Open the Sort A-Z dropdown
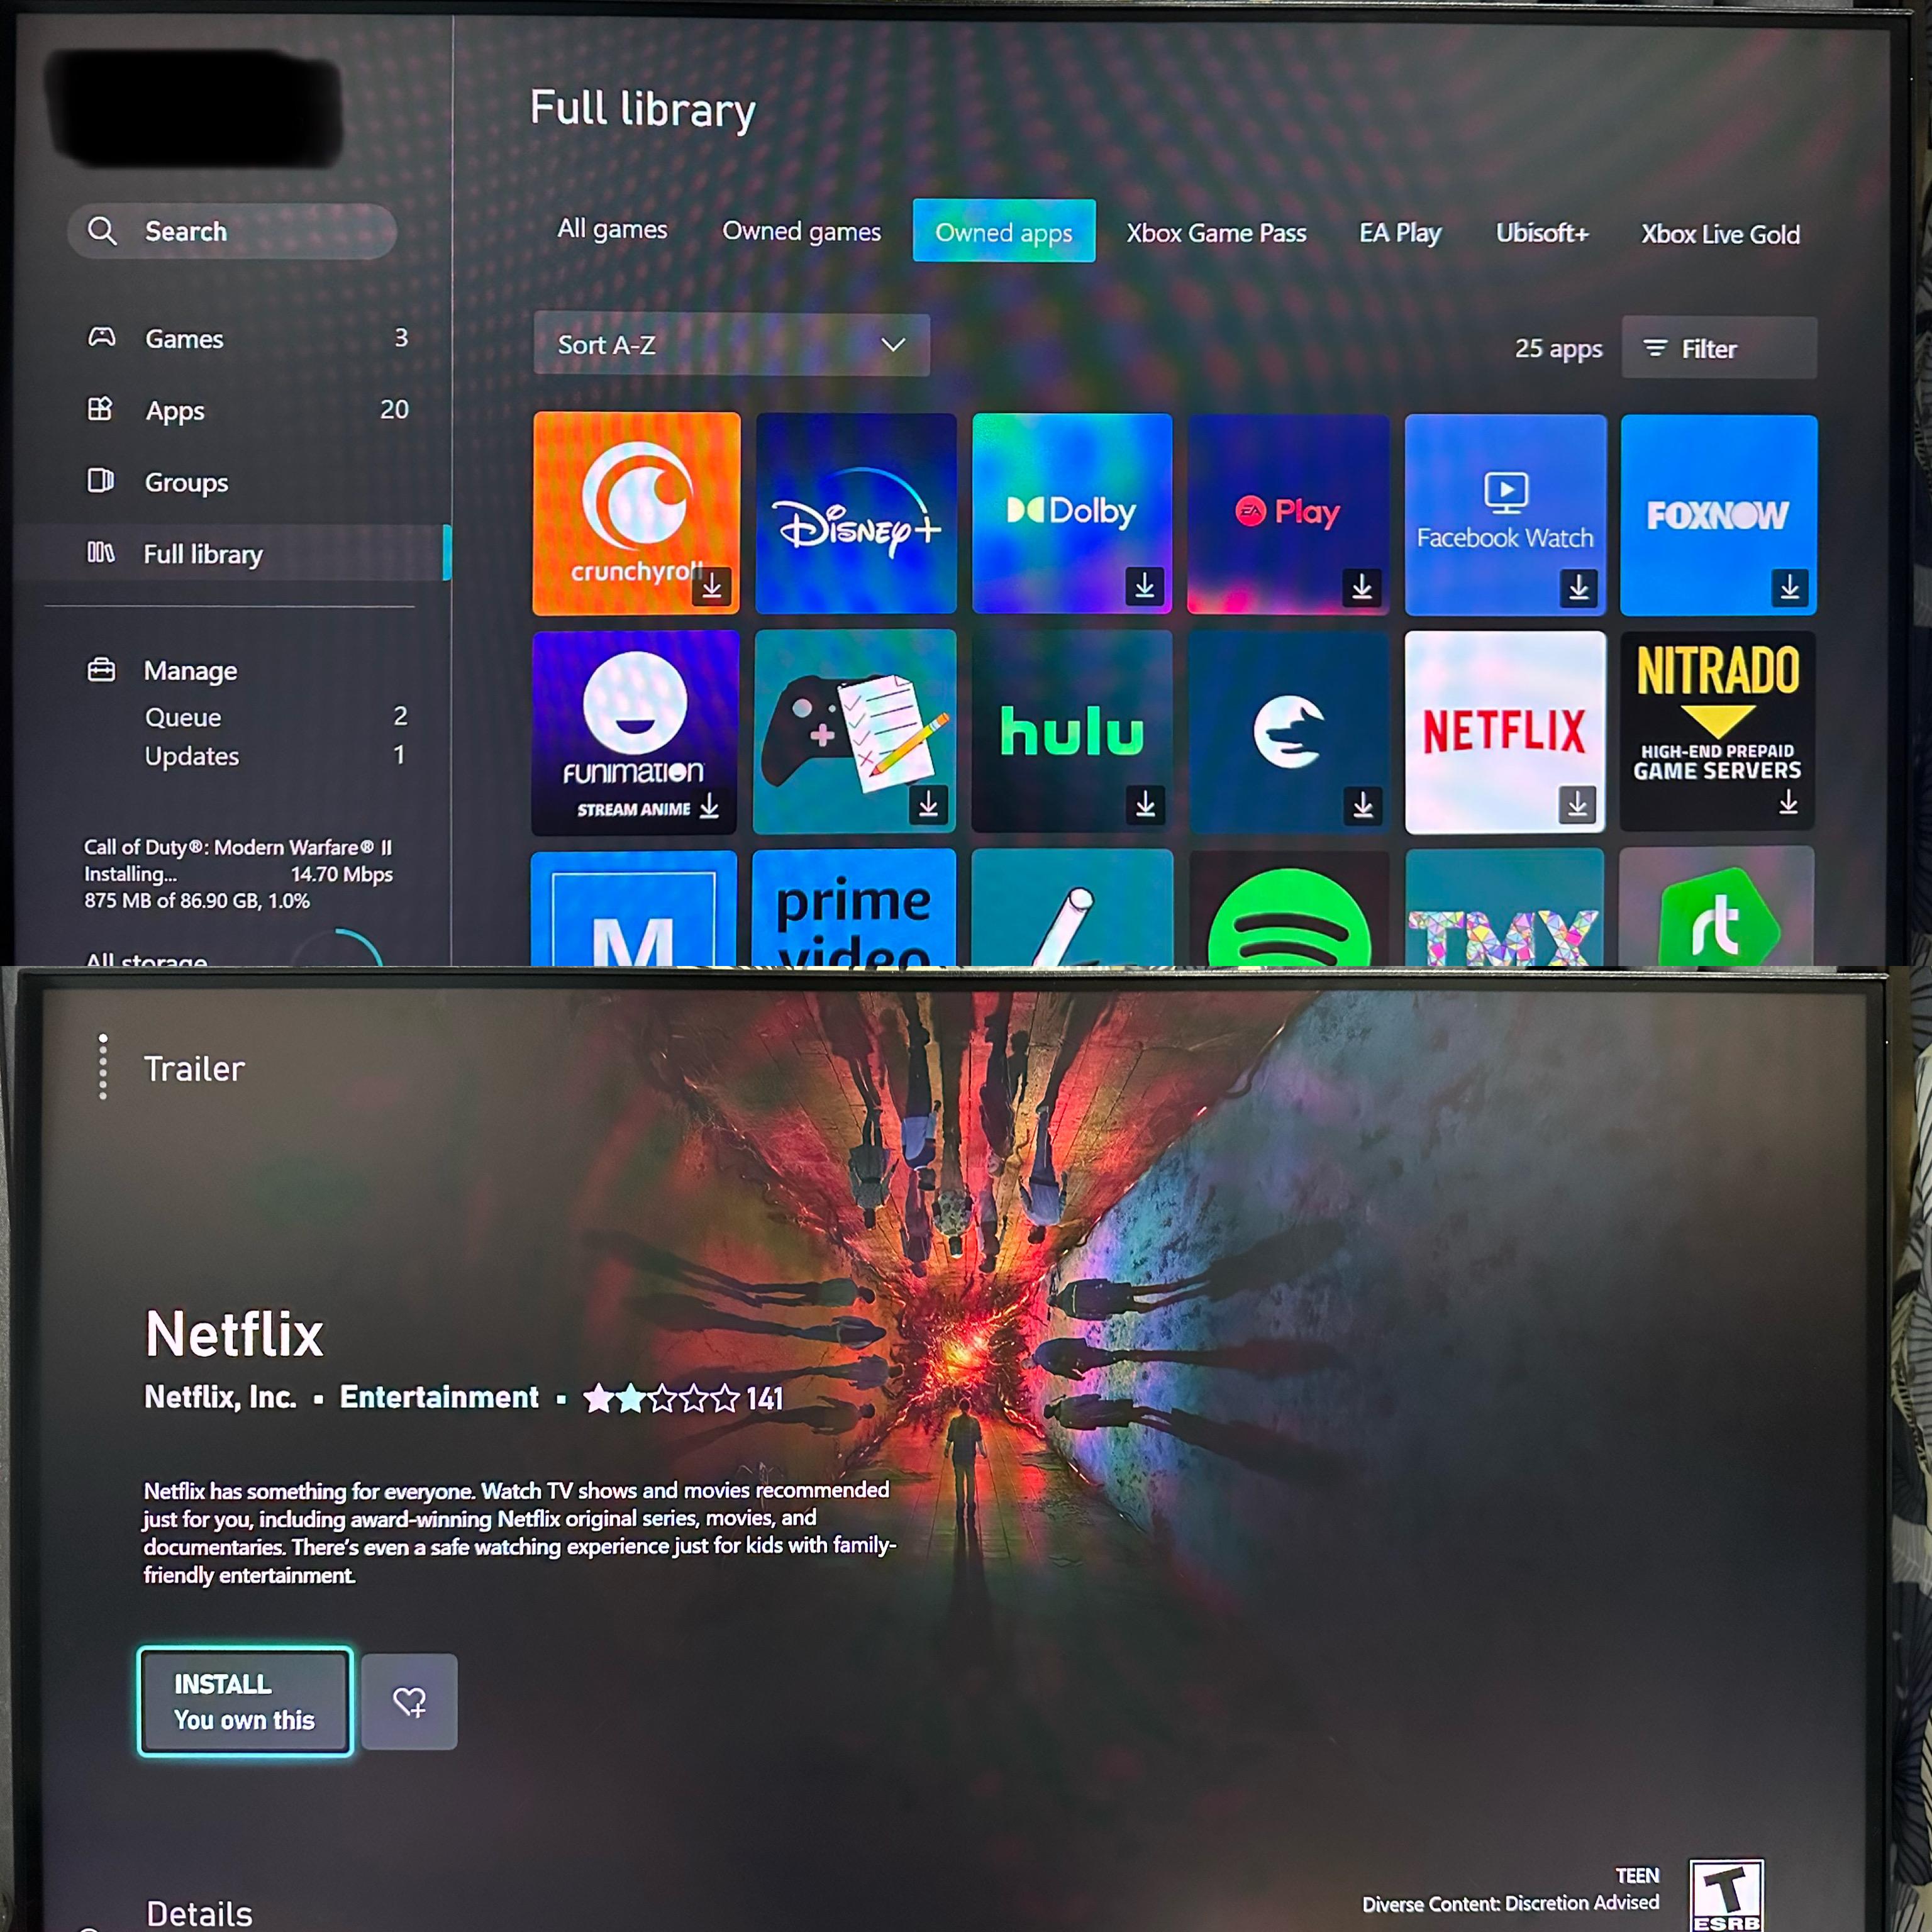1932x1932 pixels. (x=731, y=345)
